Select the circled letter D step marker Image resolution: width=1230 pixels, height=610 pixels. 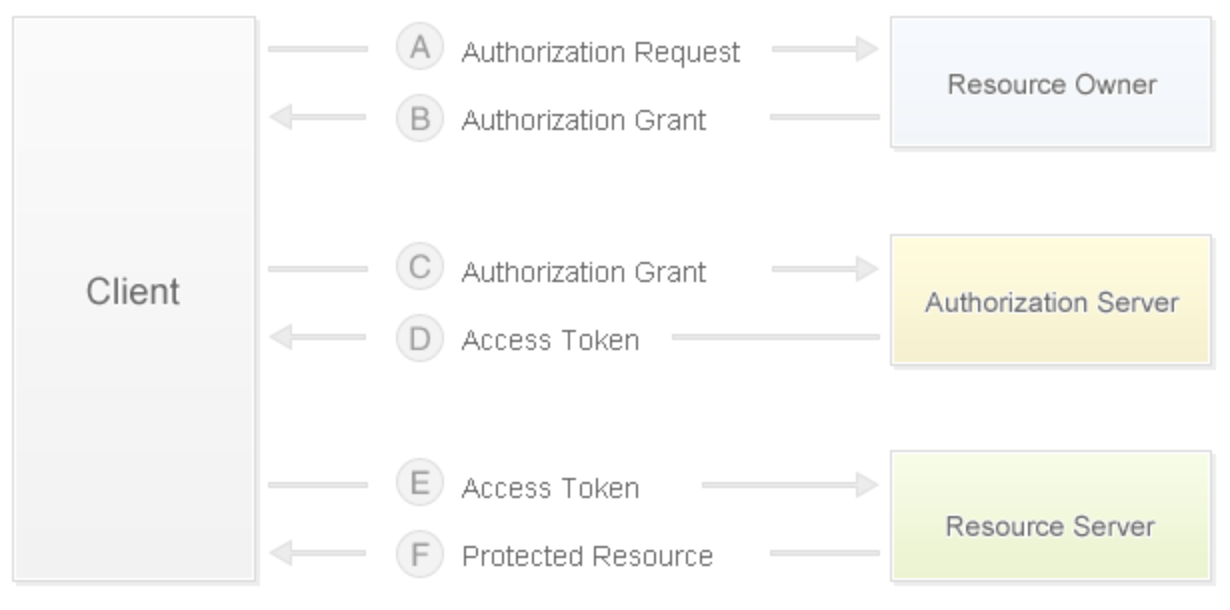click(x=420, y=338)
